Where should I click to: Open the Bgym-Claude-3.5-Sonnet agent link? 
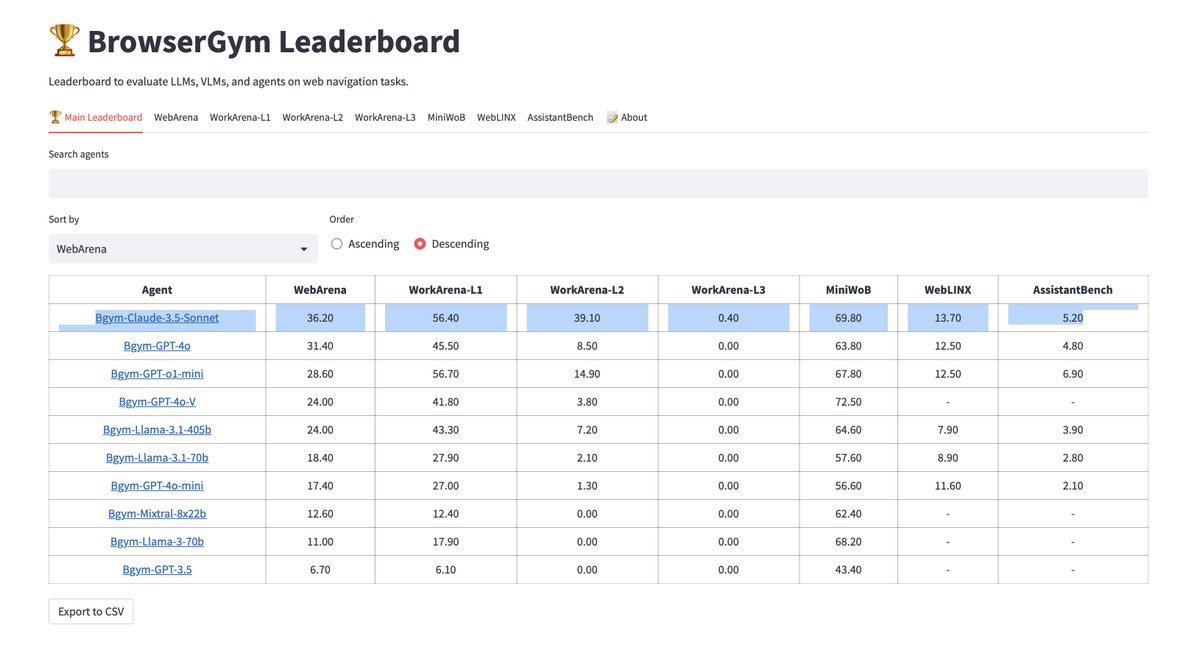point(157,318)
